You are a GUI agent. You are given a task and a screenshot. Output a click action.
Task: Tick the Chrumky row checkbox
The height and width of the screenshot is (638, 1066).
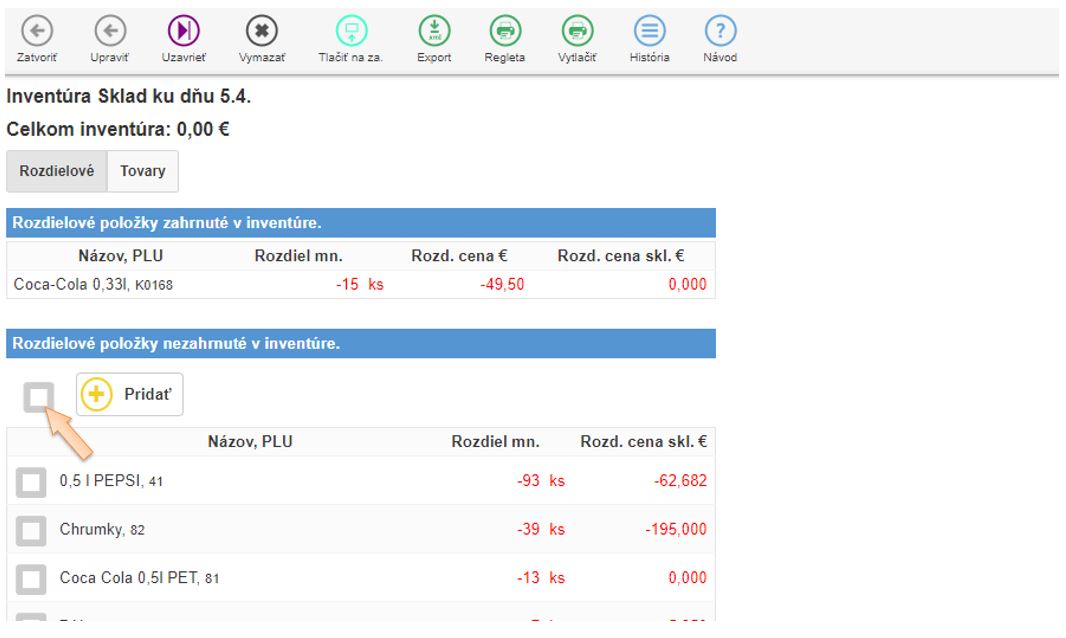pyautogui.click(x=31, y=530)
